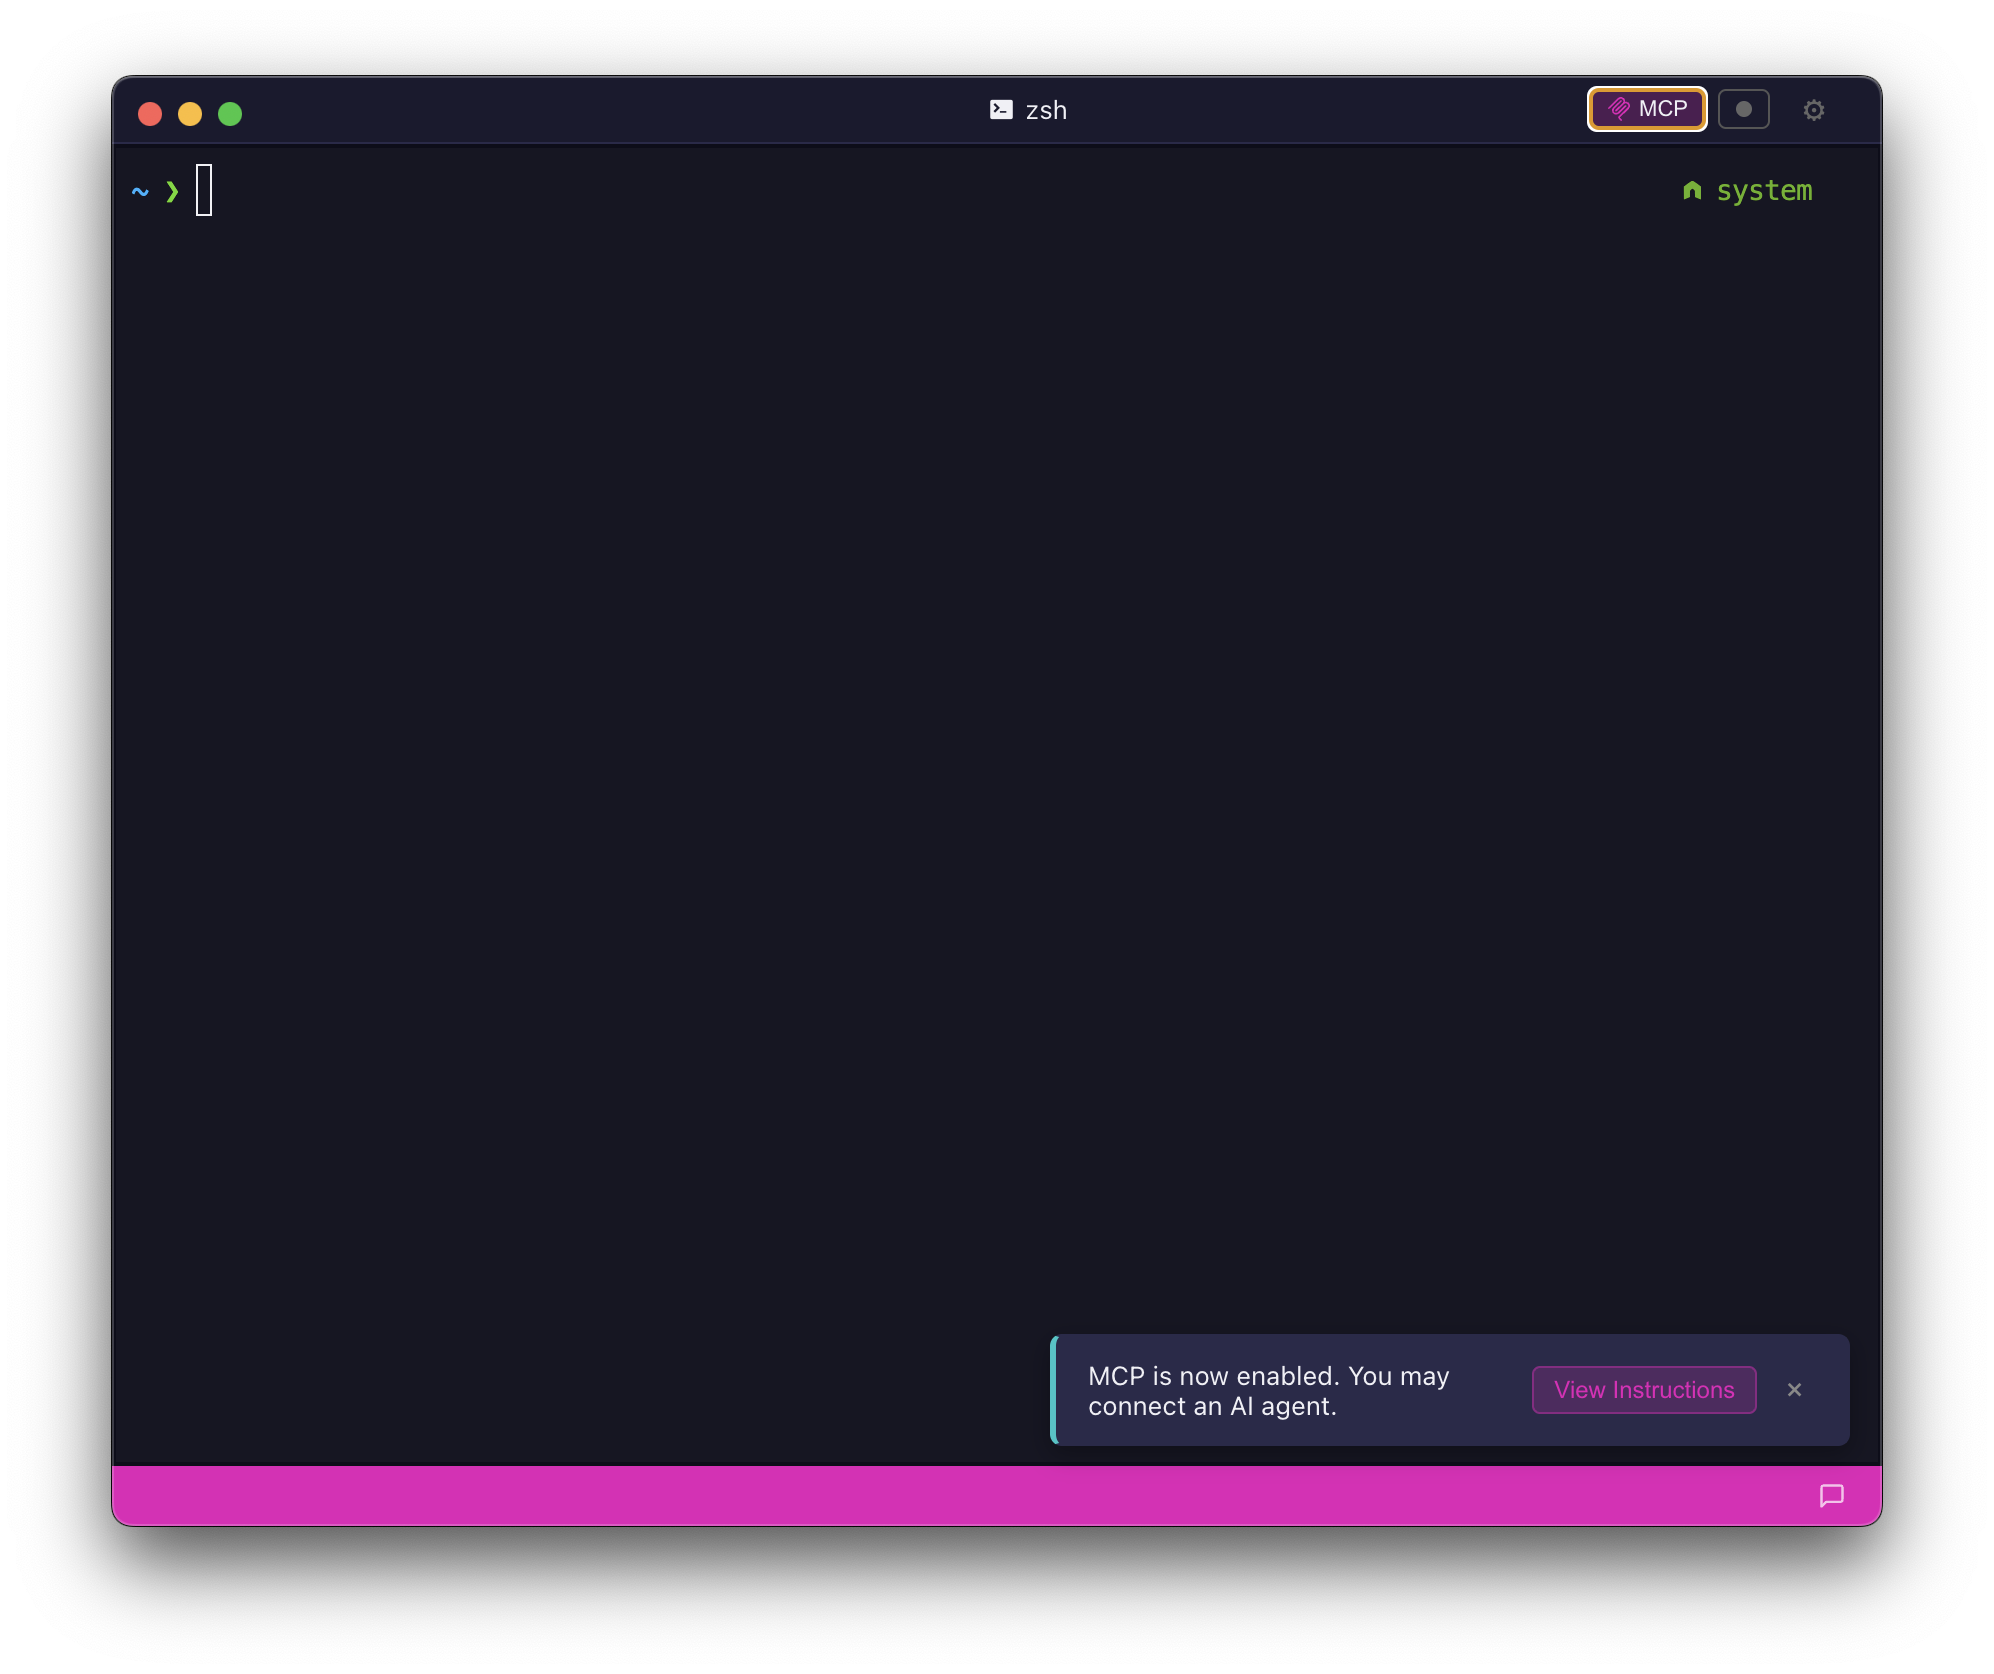Screen dimensions: 1994x1674
Task: Toggle the recording indicator
Action: point(1745,110)
